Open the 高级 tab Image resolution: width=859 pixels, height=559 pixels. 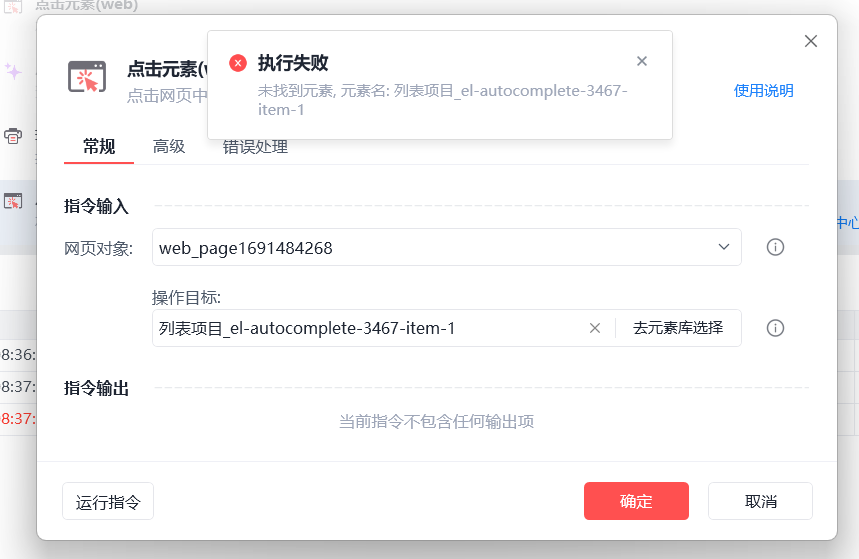(x=169, y=147)
